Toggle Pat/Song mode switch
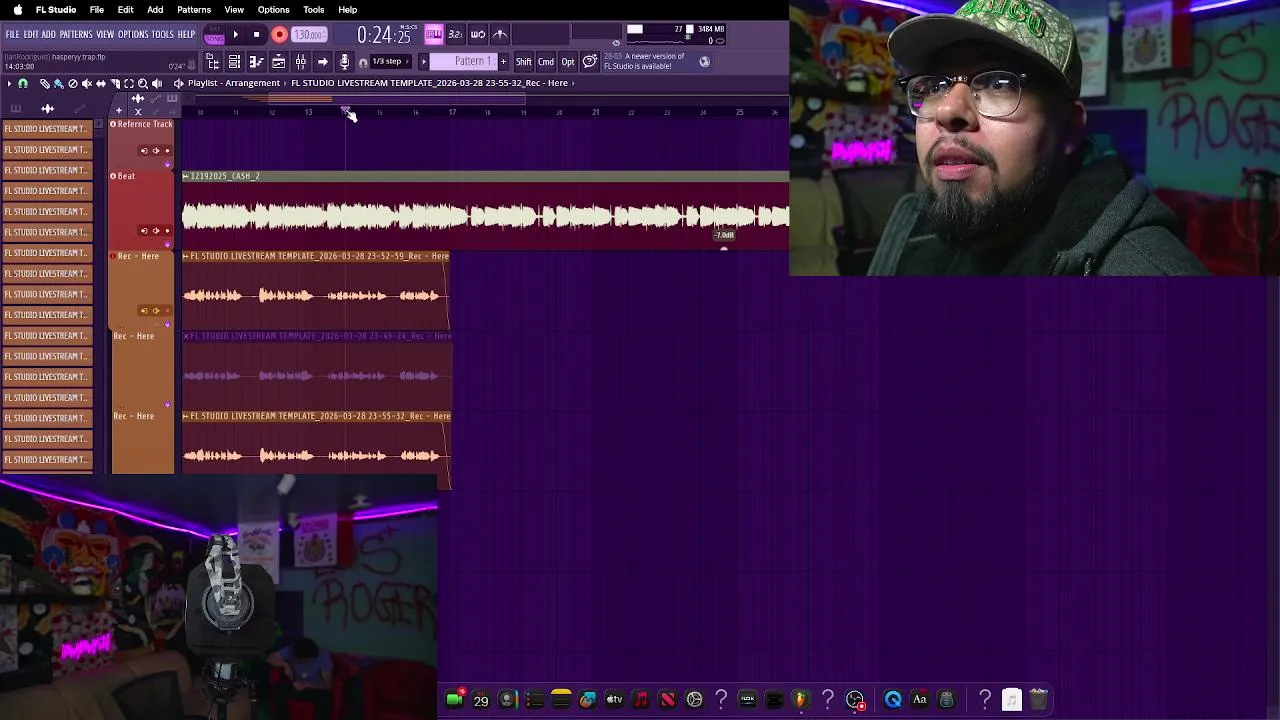Image resolution: width=1280 pixels, height=720 pixels. [x=214, y=34]
